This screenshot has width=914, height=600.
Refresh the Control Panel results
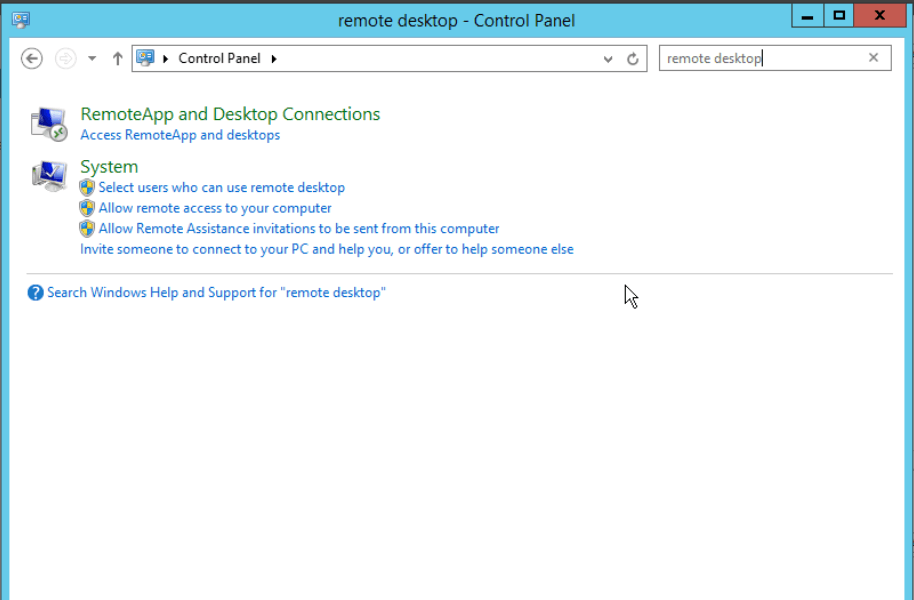[x=632, y=59]
